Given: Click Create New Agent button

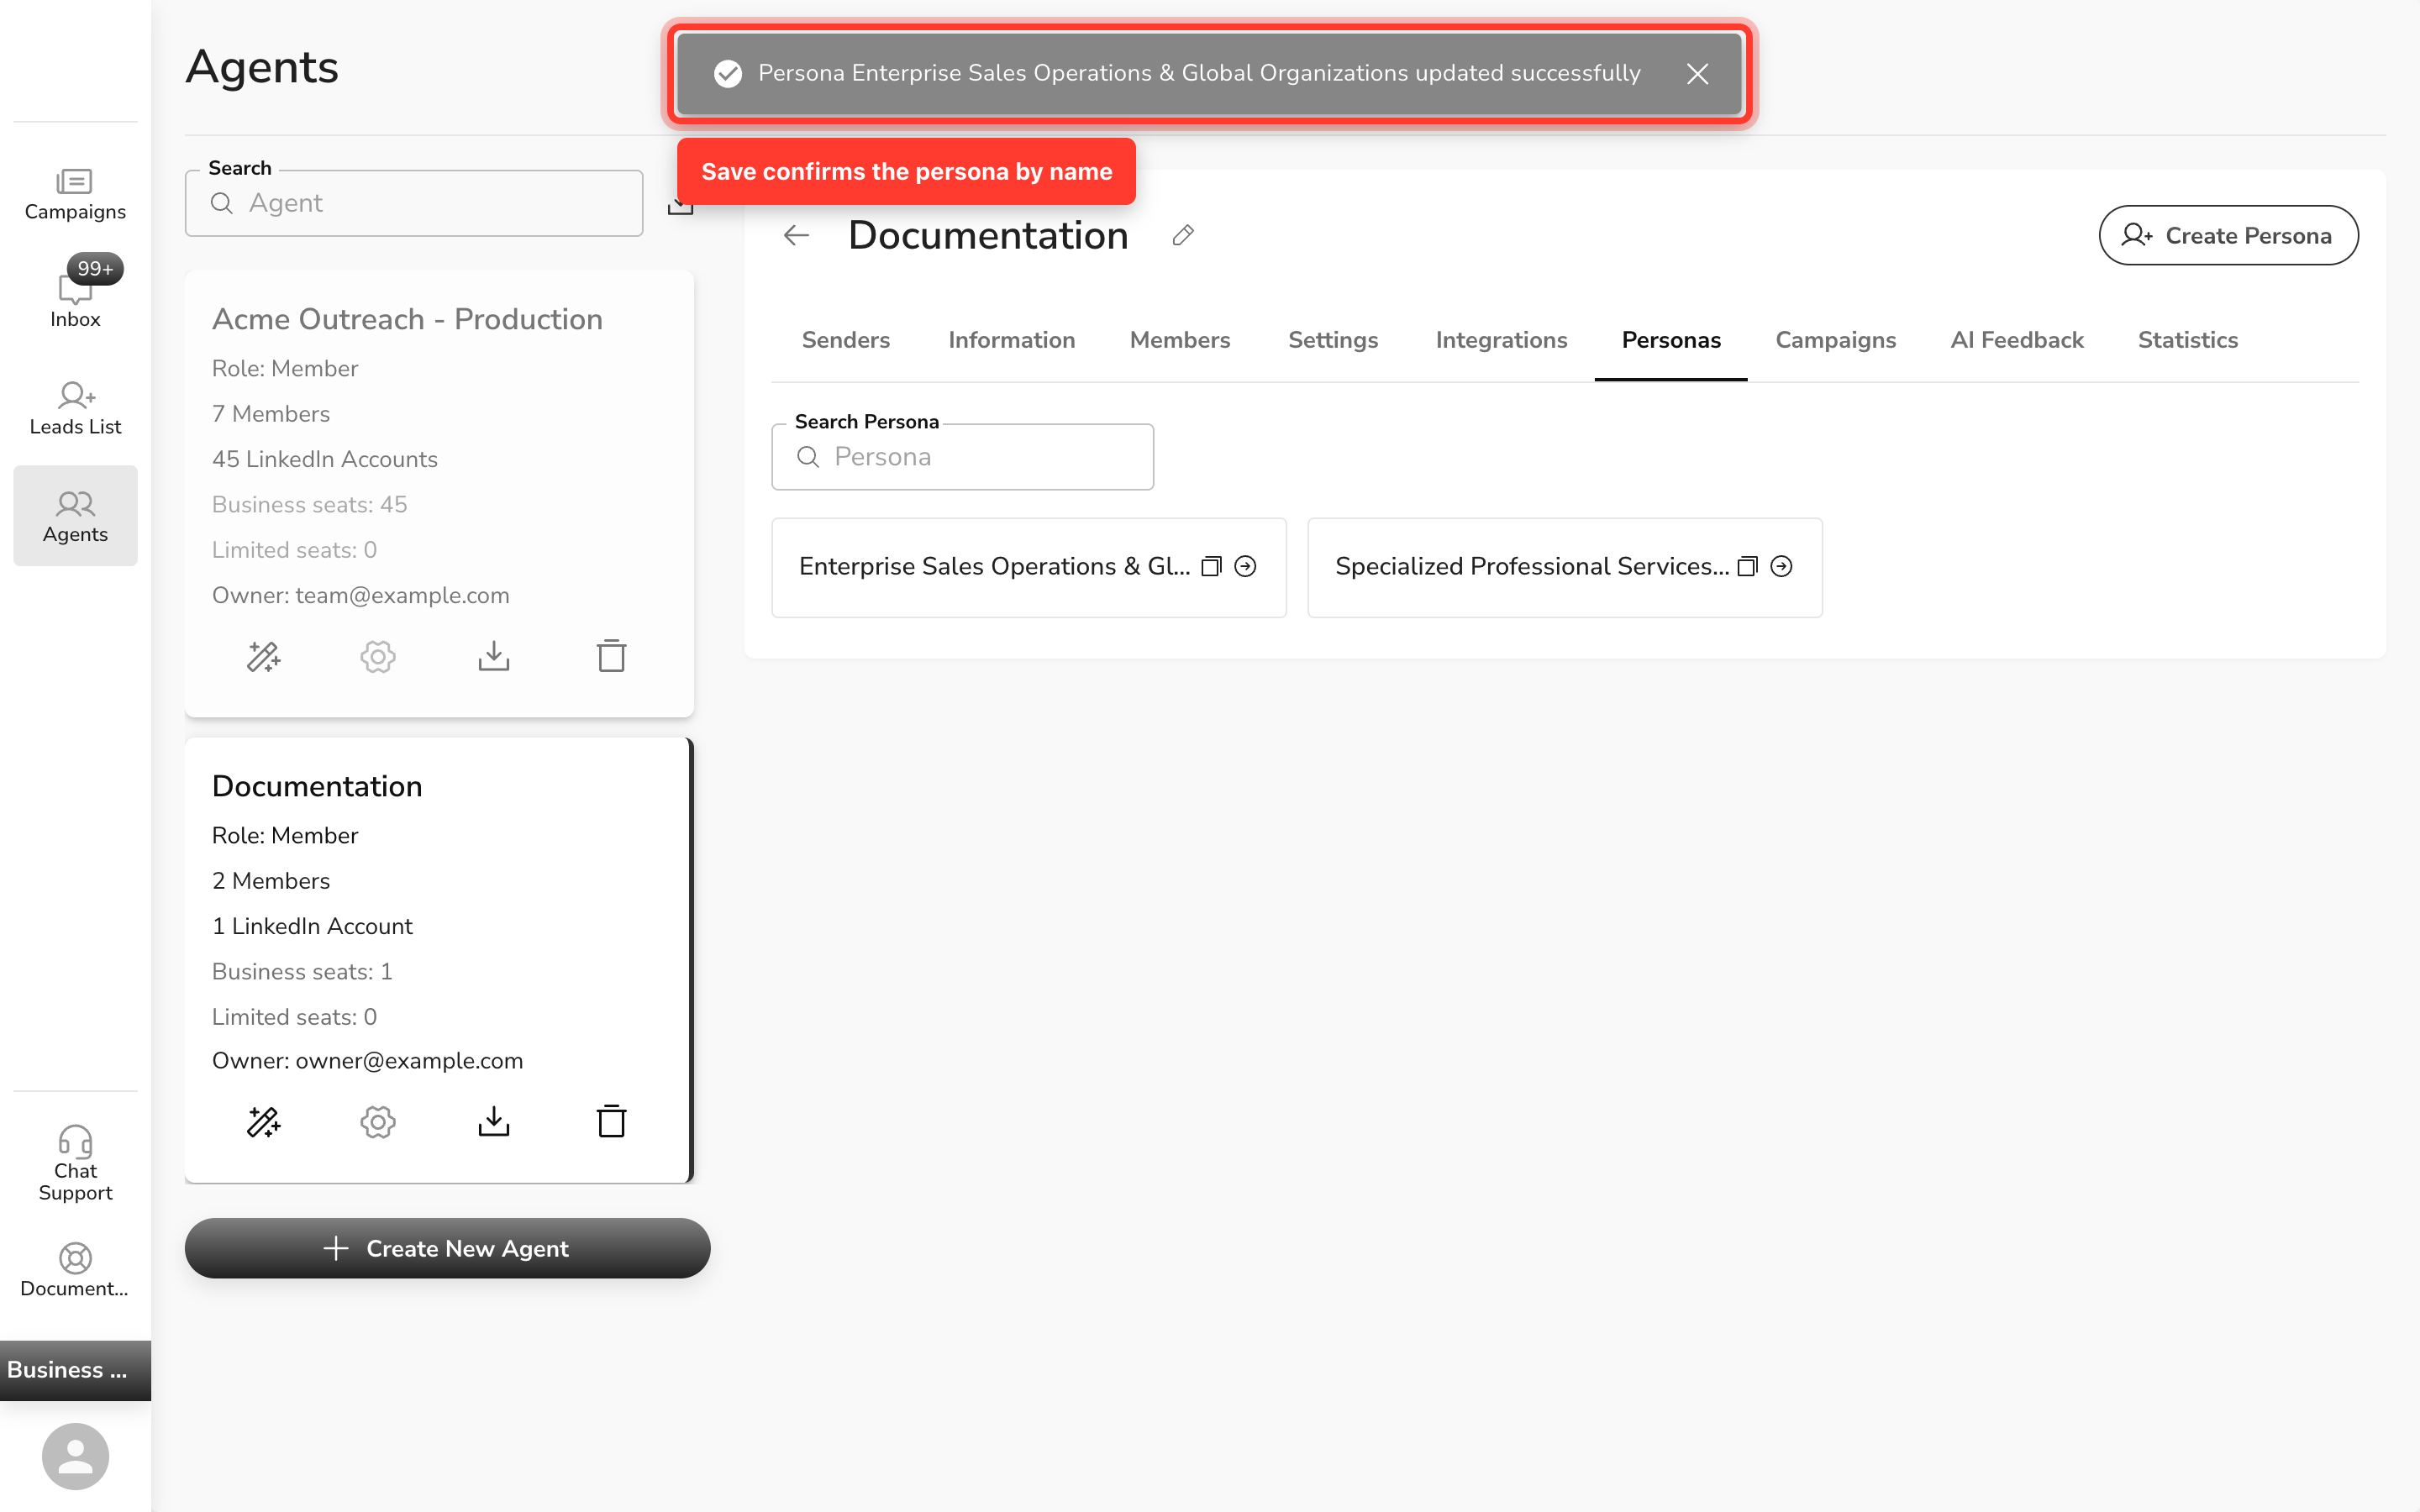Looking at the screenshot, I should (x=447, y=1247).
